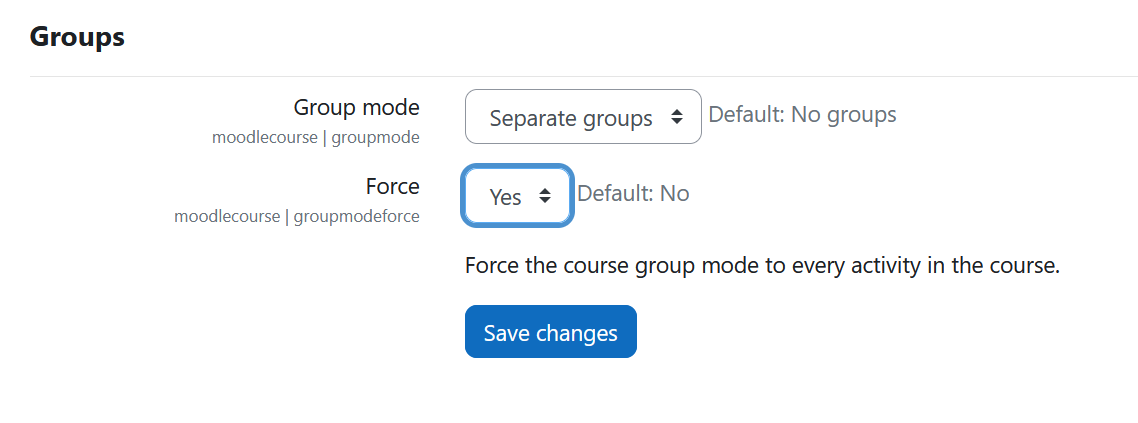This screenshot has width=1138, height=423.
Task: Click the horizontal divider under the Groups heading
Action: coord(584,76)
